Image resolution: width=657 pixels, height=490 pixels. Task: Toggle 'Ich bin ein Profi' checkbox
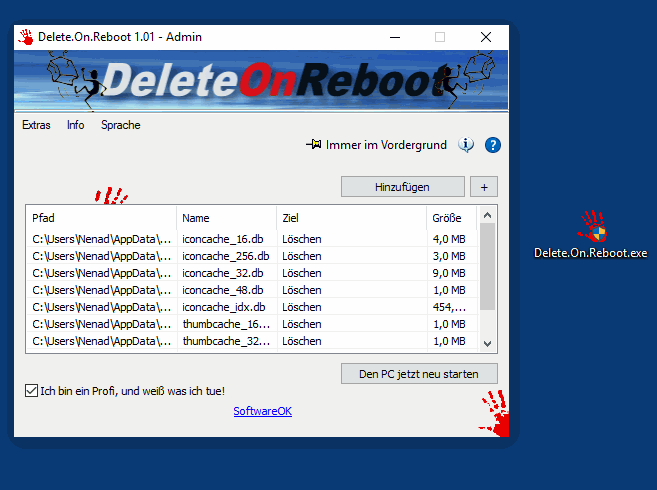pyautogui.click(x=31, y=391)
